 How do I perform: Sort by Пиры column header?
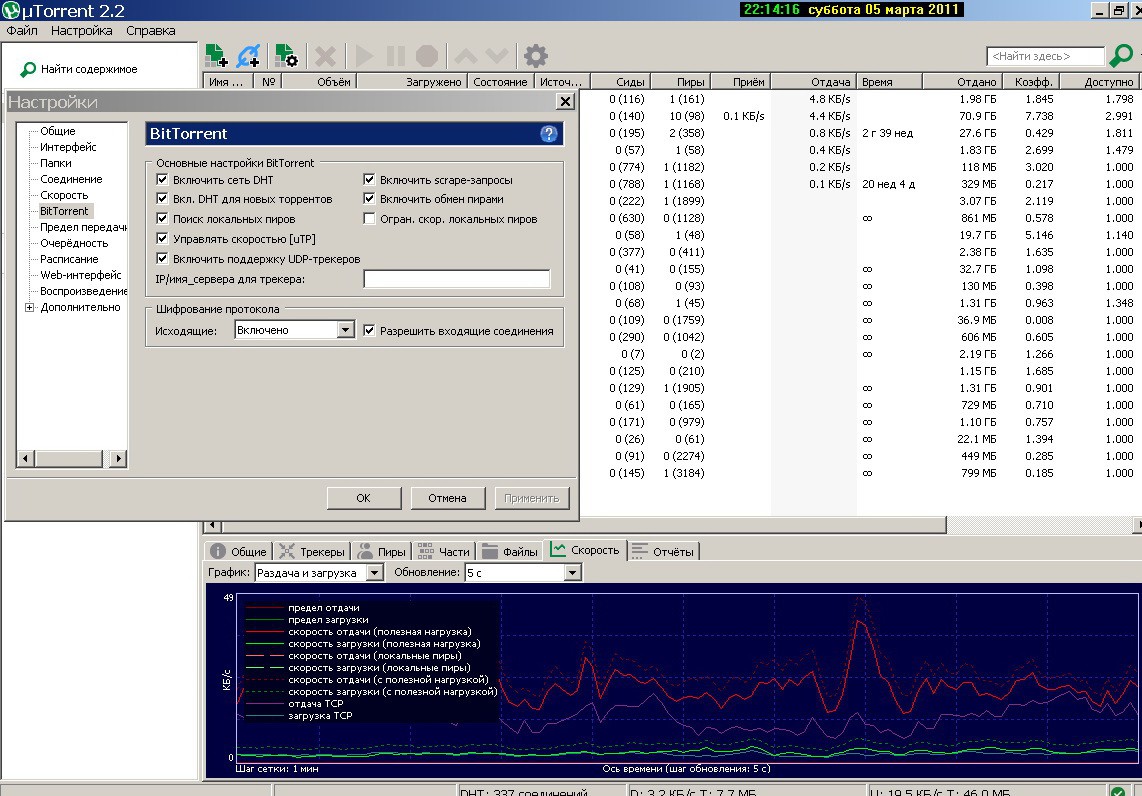pos(680,82)
